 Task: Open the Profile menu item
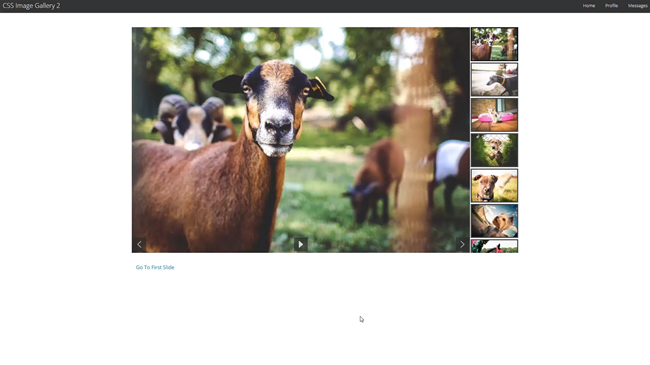pyautogui.click(x=611, y=6)
